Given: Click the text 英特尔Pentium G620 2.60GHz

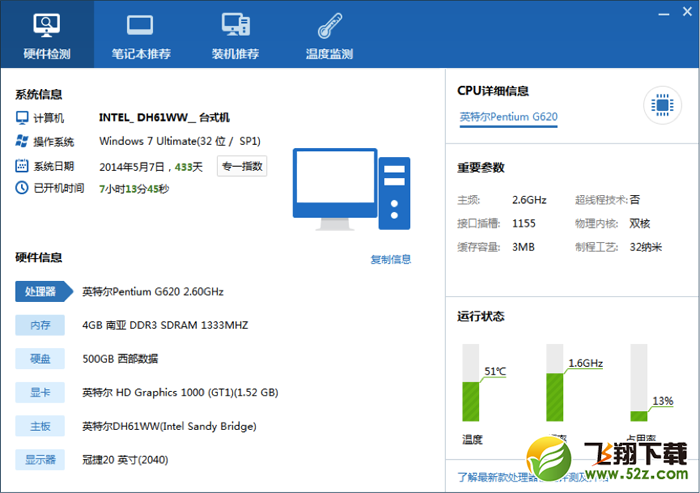Looking at the screenshot, I should [153, 292].
